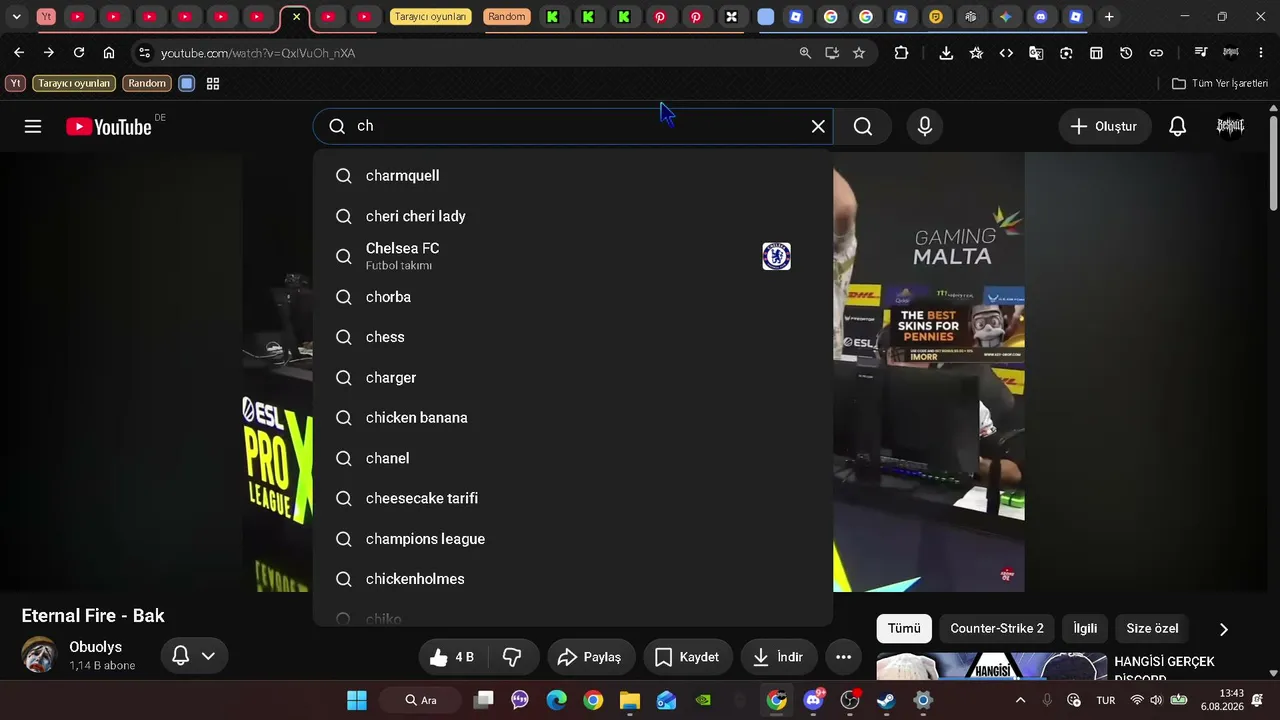Choose the 'chickenholmes' suggestion
The height and width of the screenshot is (720, 1280).
pyautogui.click(x=573, y=579)
